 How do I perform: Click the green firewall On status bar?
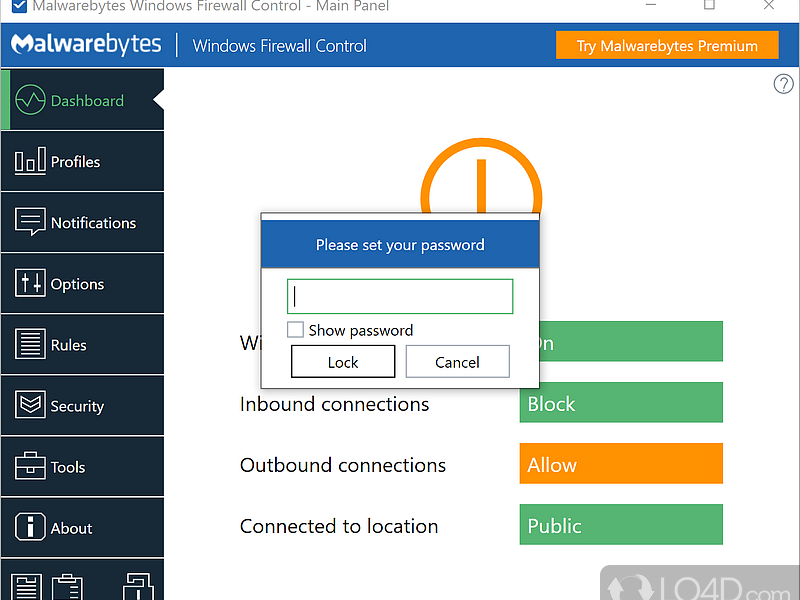click(631, 341)
